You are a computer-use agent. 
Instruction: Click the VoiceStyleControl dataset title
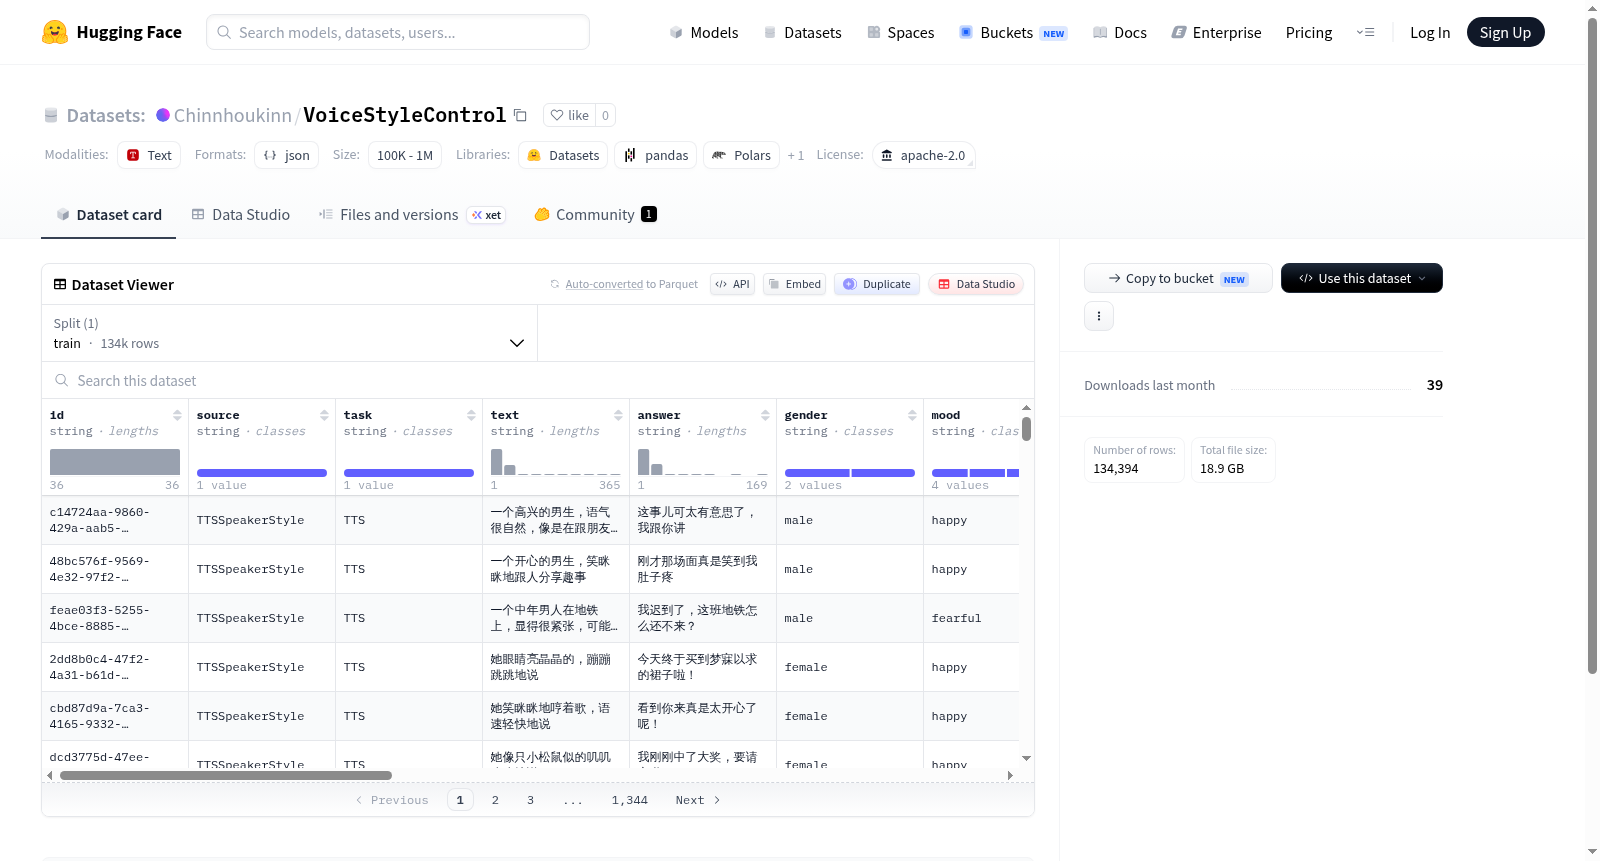point(405,115)
